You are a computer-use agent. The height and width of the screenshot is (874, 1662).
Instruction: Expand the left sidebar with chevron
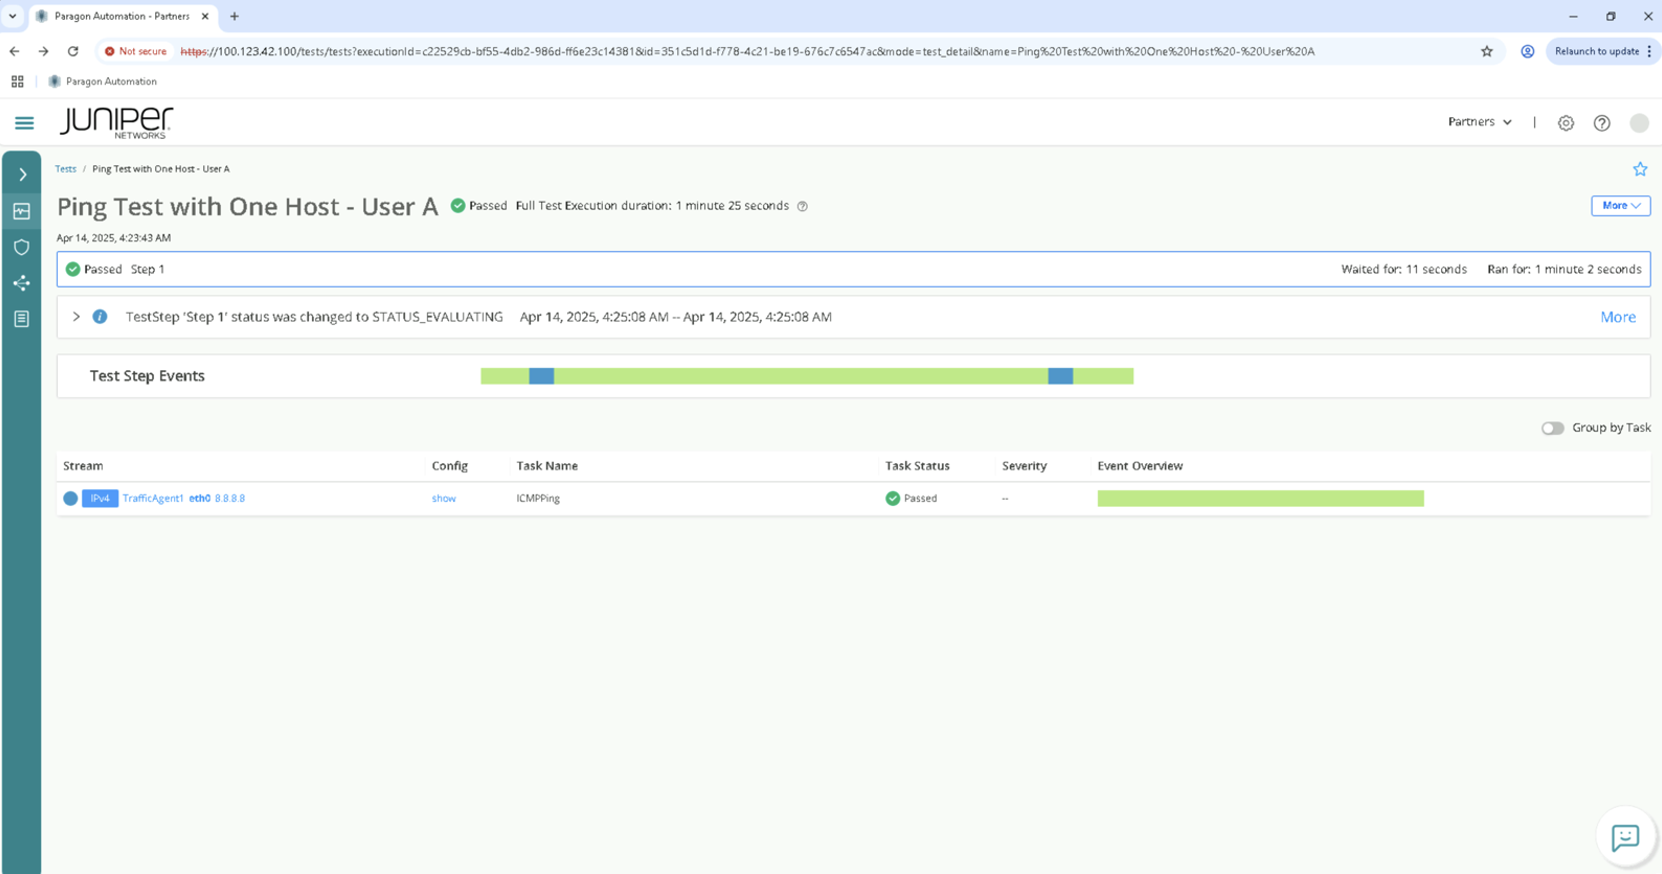(x=22, y=175)
